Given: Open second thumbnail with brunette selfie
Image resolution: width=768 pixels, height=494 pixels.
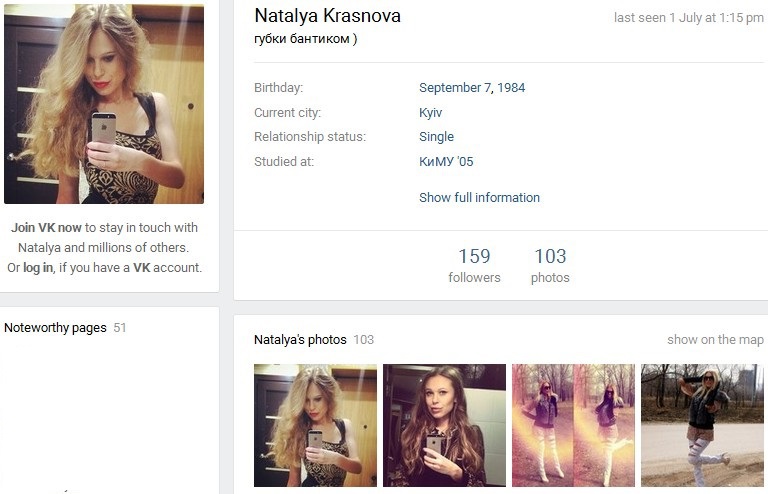Looking at the screenshot, I should pyautogui.click(x=444, y=425).
